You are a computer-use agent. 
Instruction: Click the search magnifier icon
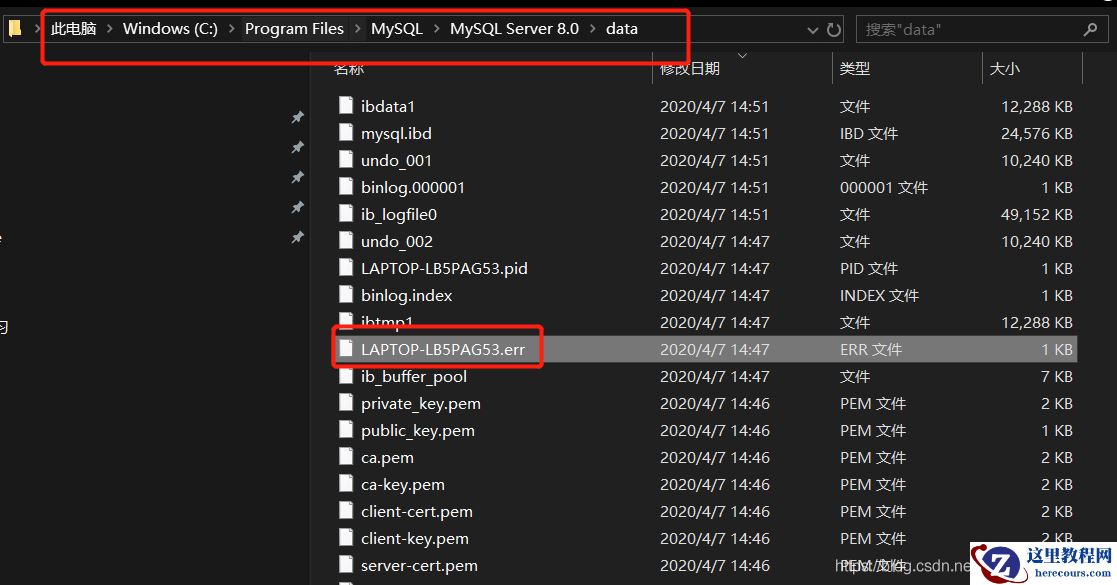(1090, 29)
